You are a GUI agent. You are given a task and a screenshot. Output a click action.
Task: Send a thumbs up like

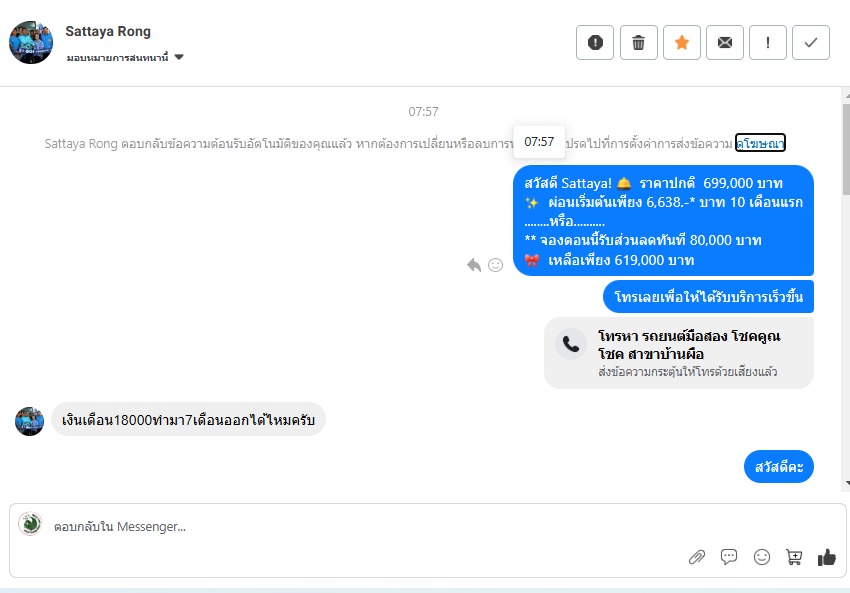tap(827, 557)
